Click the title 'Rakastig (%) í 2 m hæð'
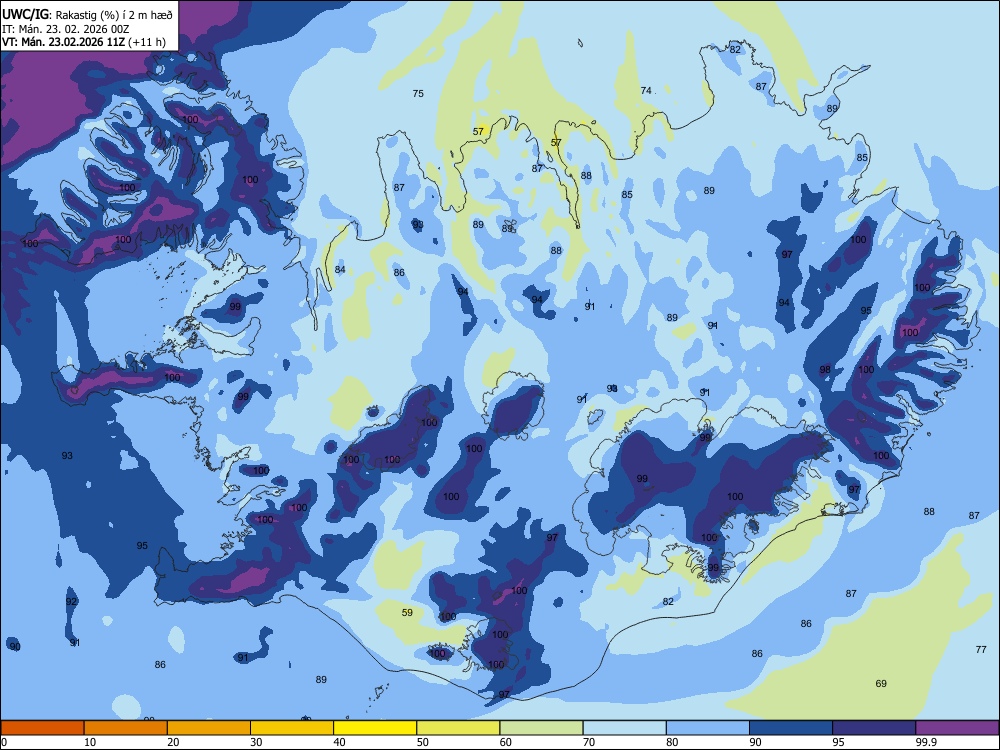The height and width of the screenshot is (750, 1000). pyautogui.click(x=114, y=14)
